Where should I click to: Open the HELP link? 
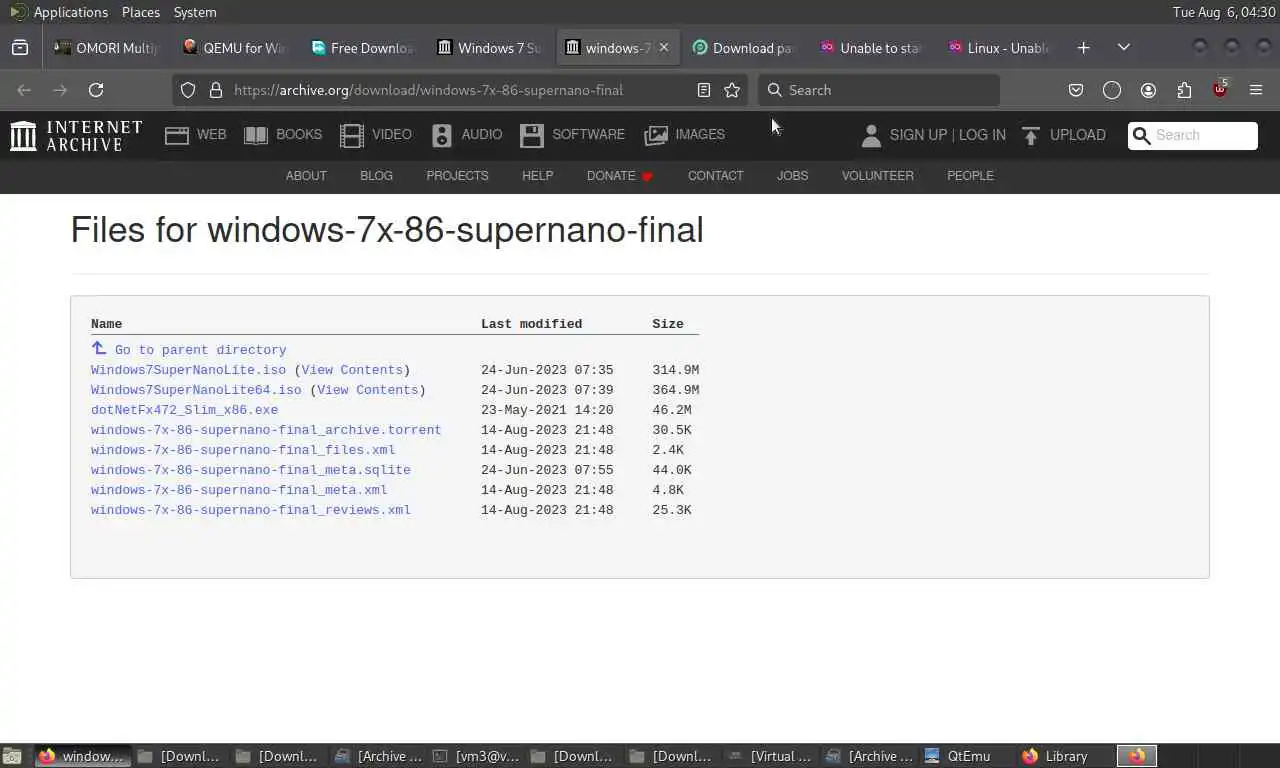click(x=537, y=175)
